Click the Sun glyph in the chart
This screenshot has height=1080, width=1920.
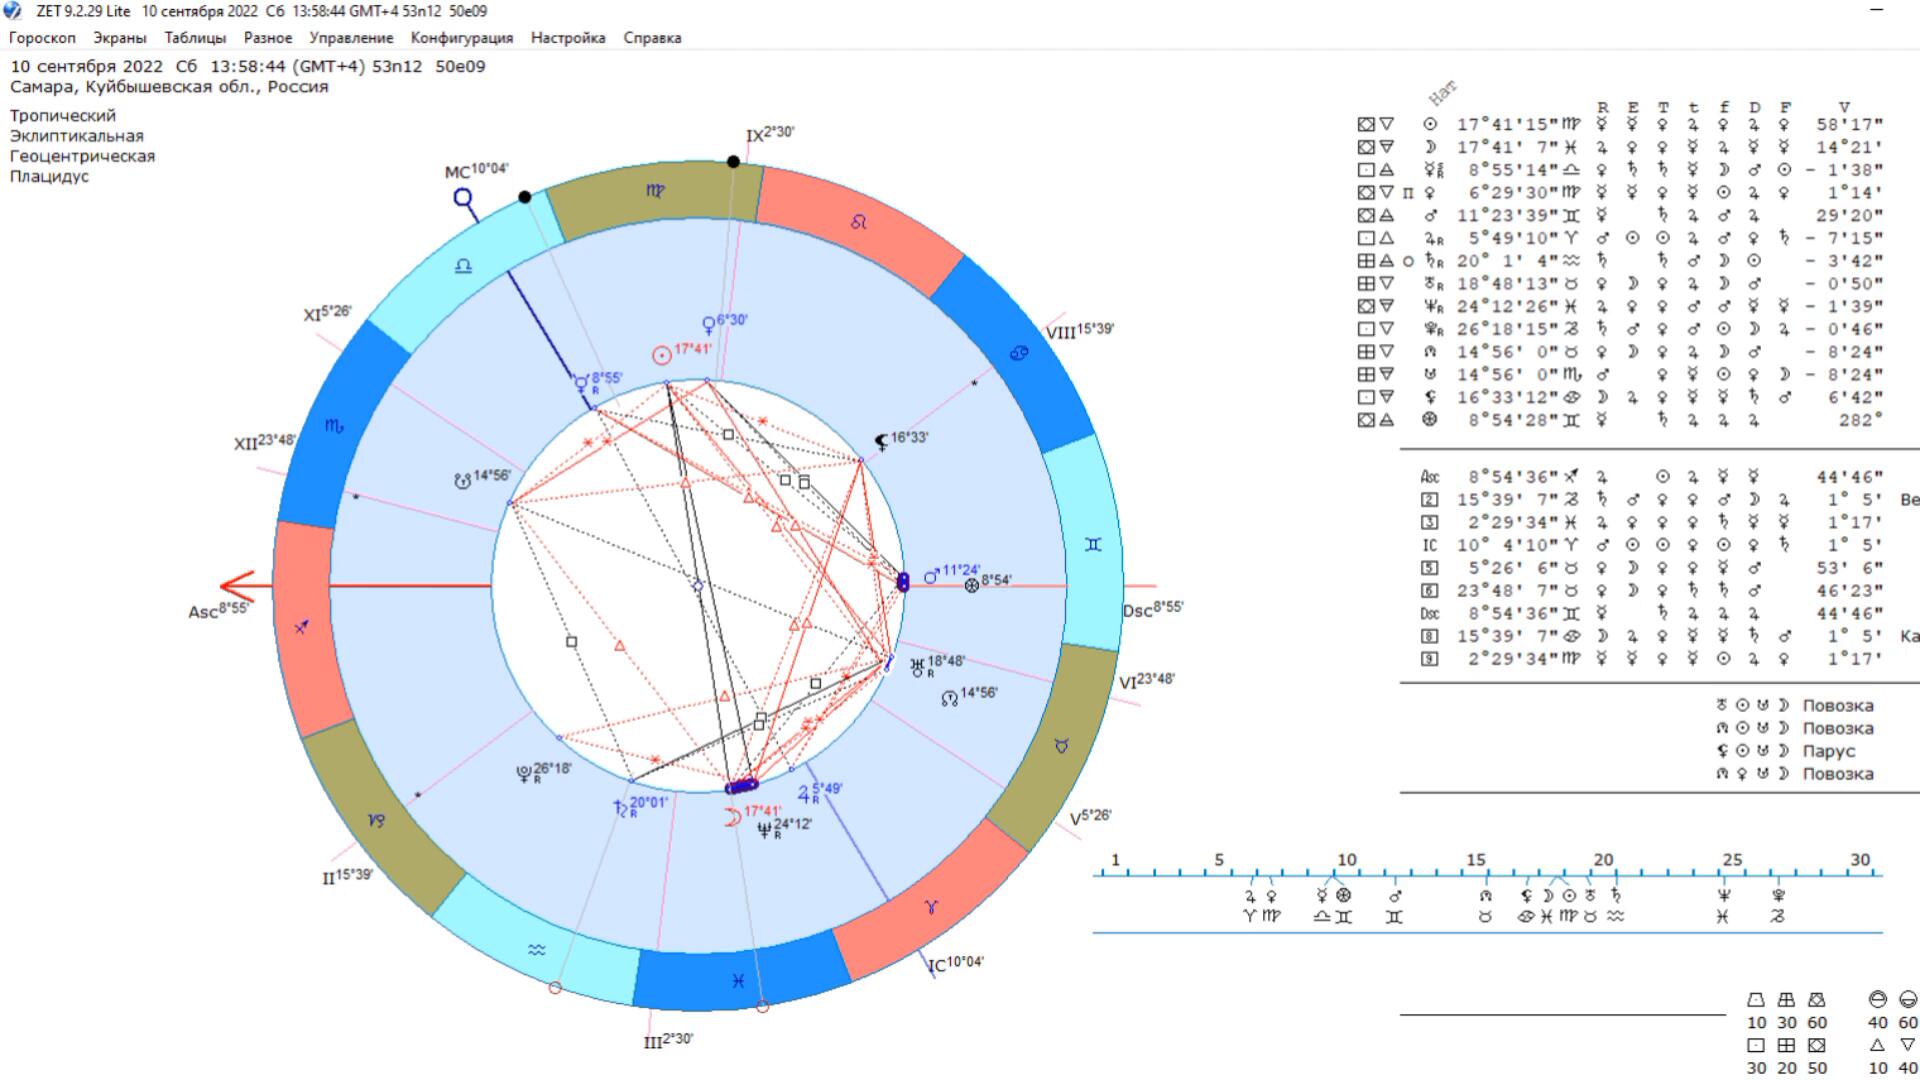coord(661,355)
